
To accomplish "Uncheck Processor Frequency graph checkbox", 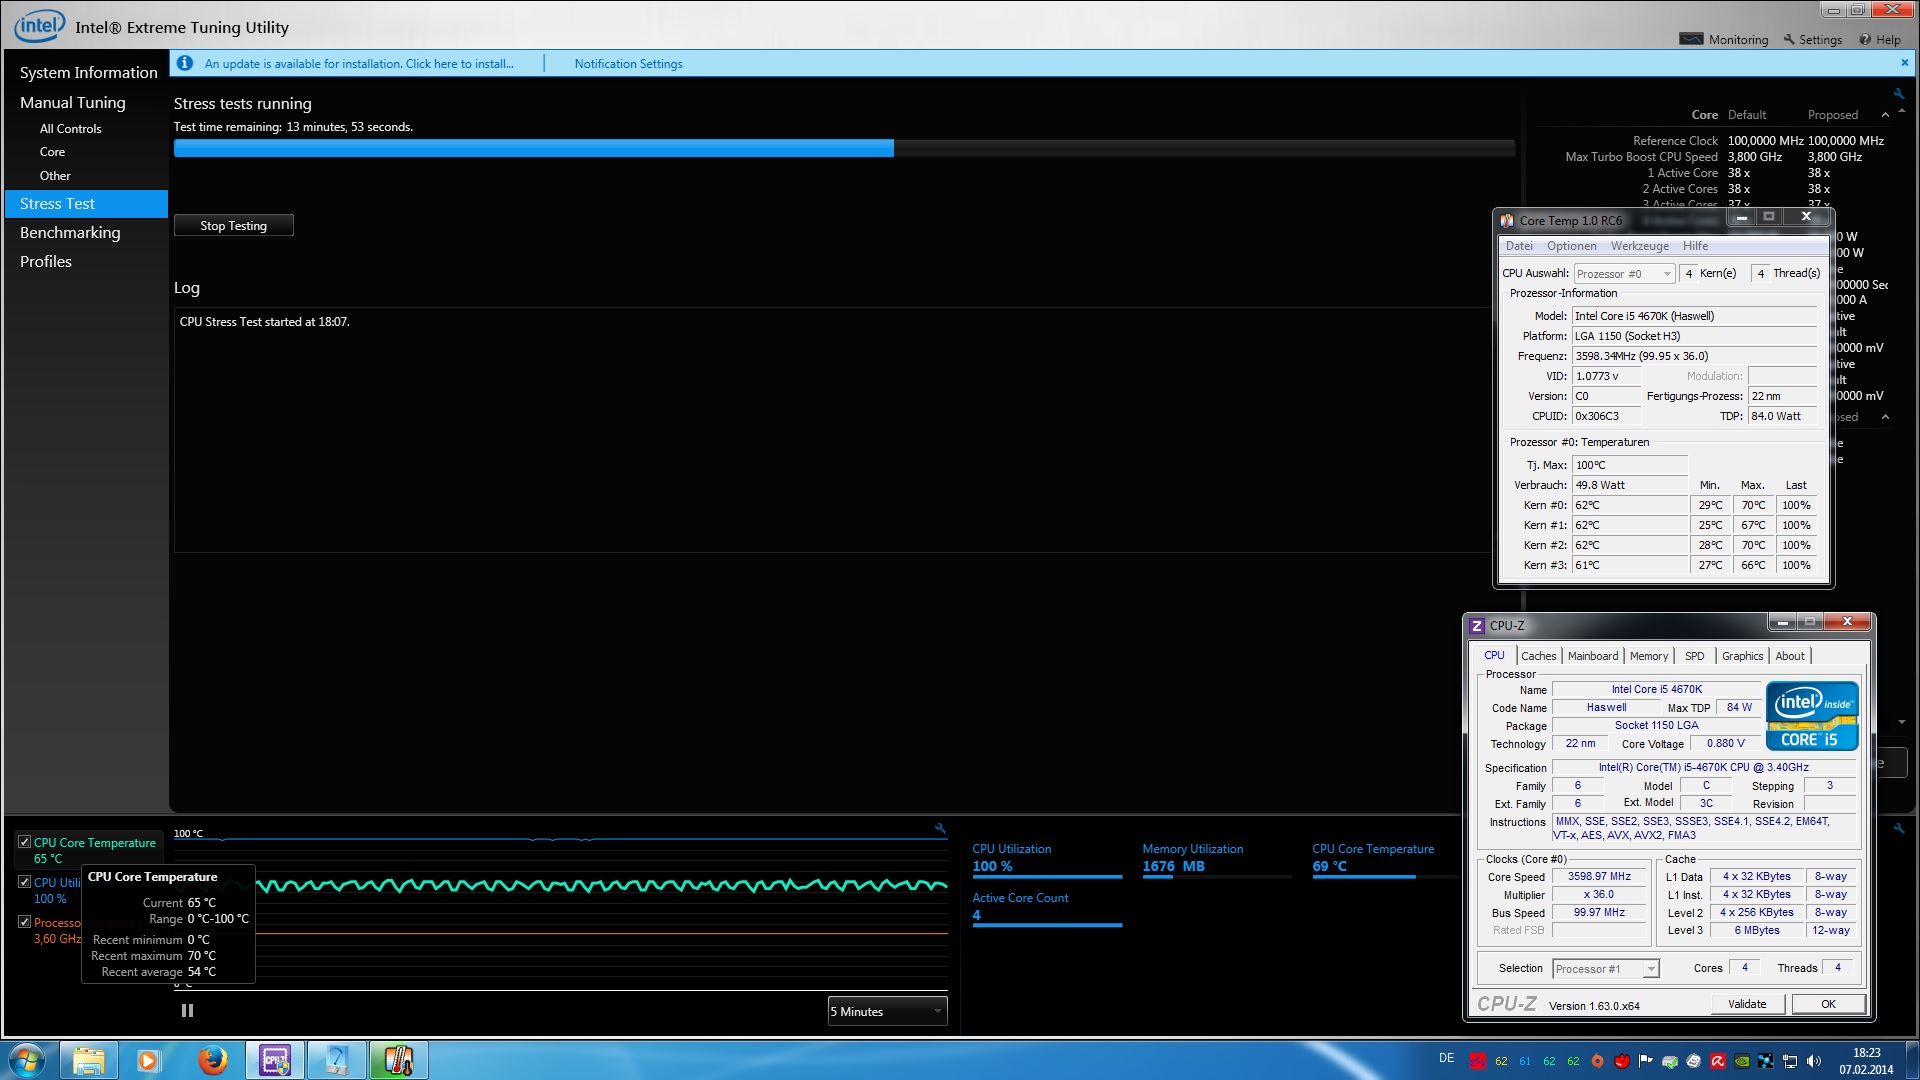I will 25,922.
